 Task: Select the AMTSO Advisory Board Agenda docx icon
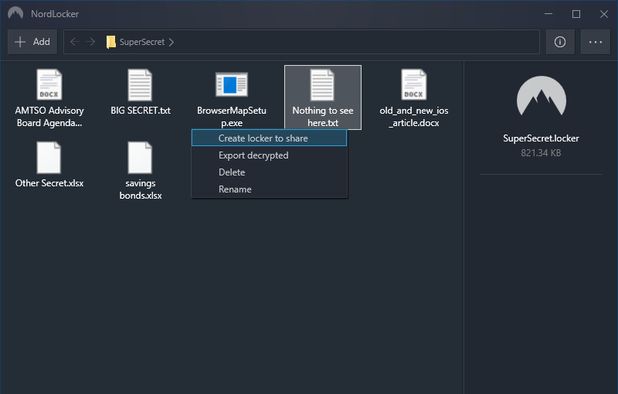point(49,84)
